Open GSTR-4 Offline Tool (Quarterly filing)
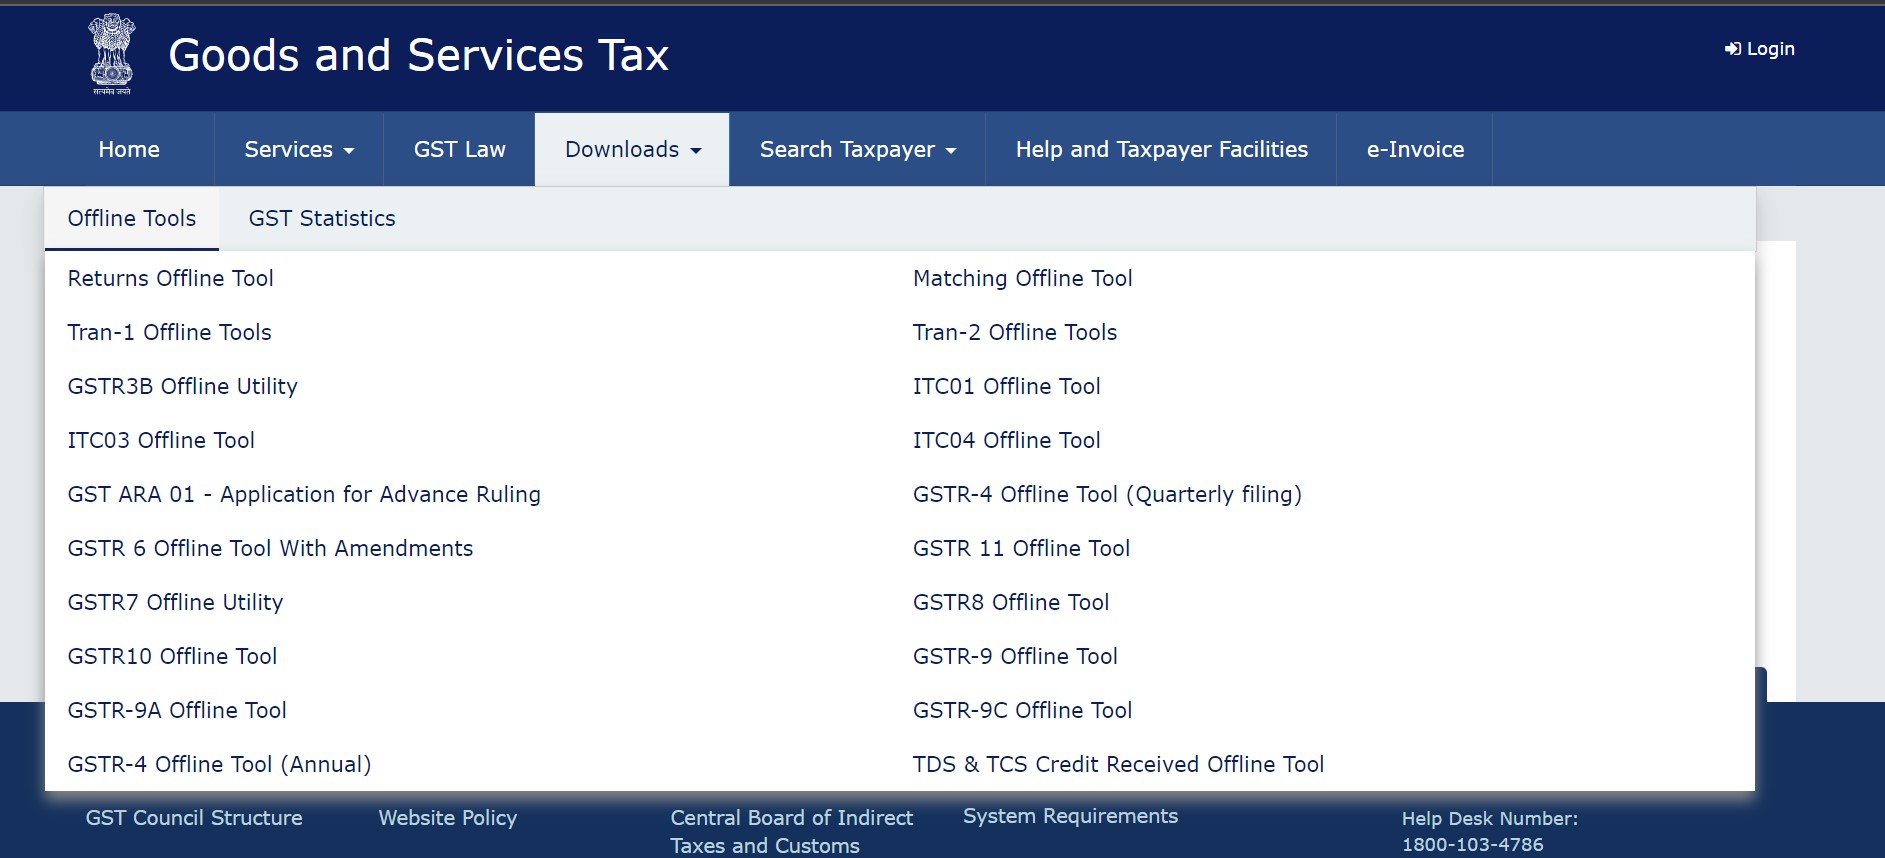 (1107, 494)
